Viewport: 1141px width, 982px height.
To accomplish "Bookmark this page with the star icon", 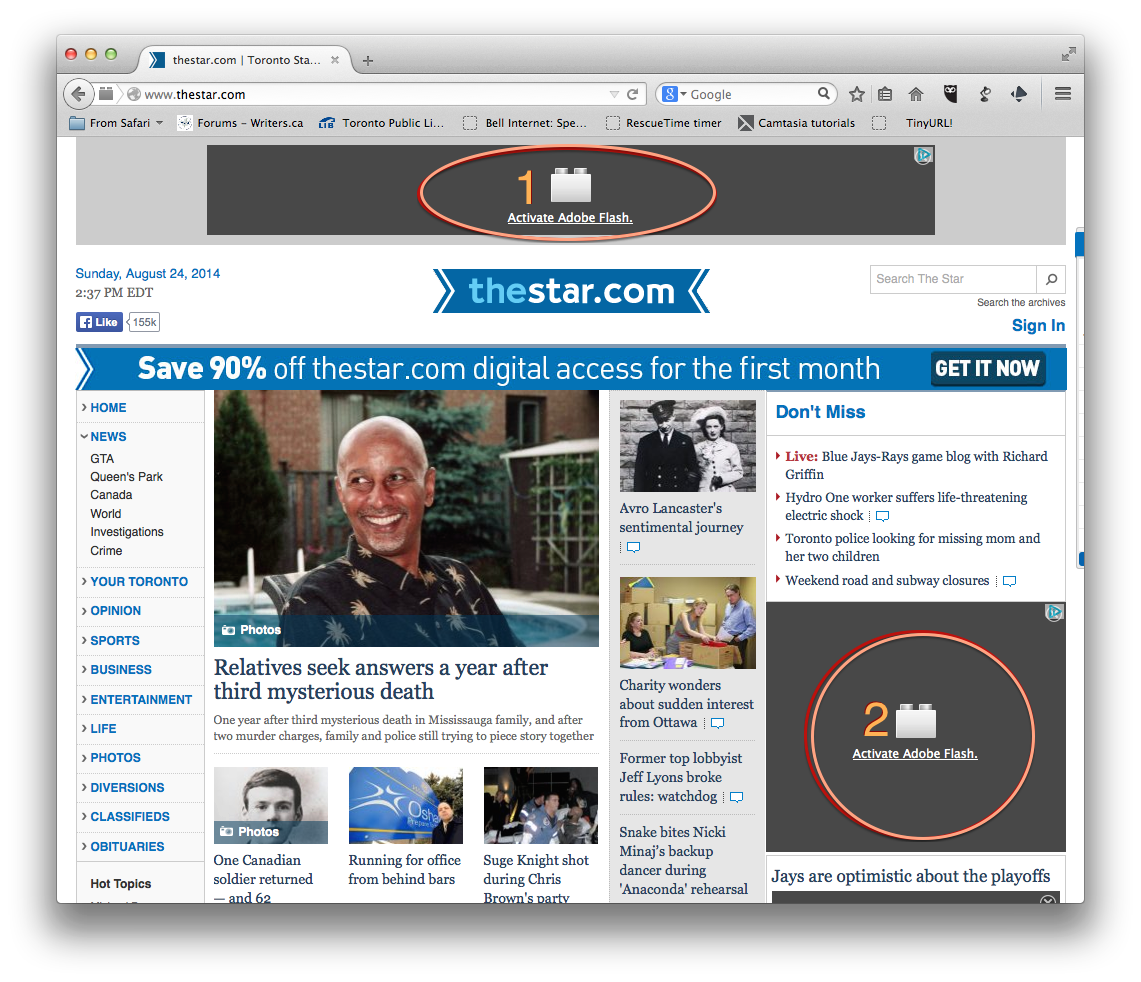I will (856, 94).
